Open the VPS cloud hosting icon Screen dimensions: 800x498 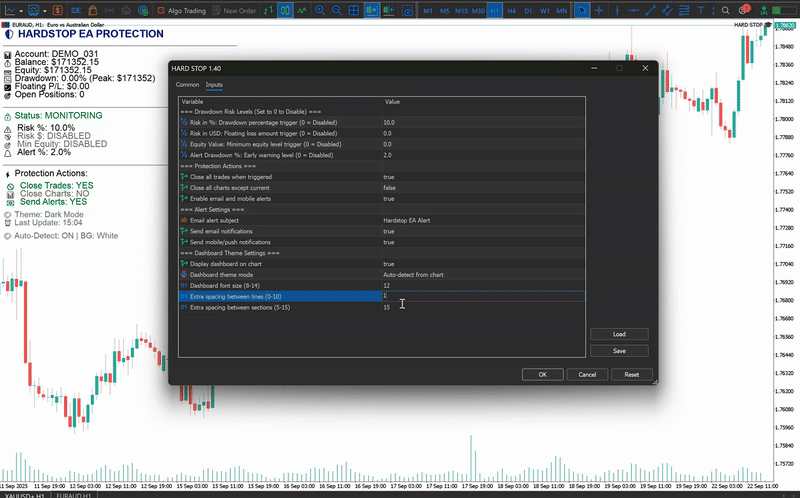click(x=126, y=10)
